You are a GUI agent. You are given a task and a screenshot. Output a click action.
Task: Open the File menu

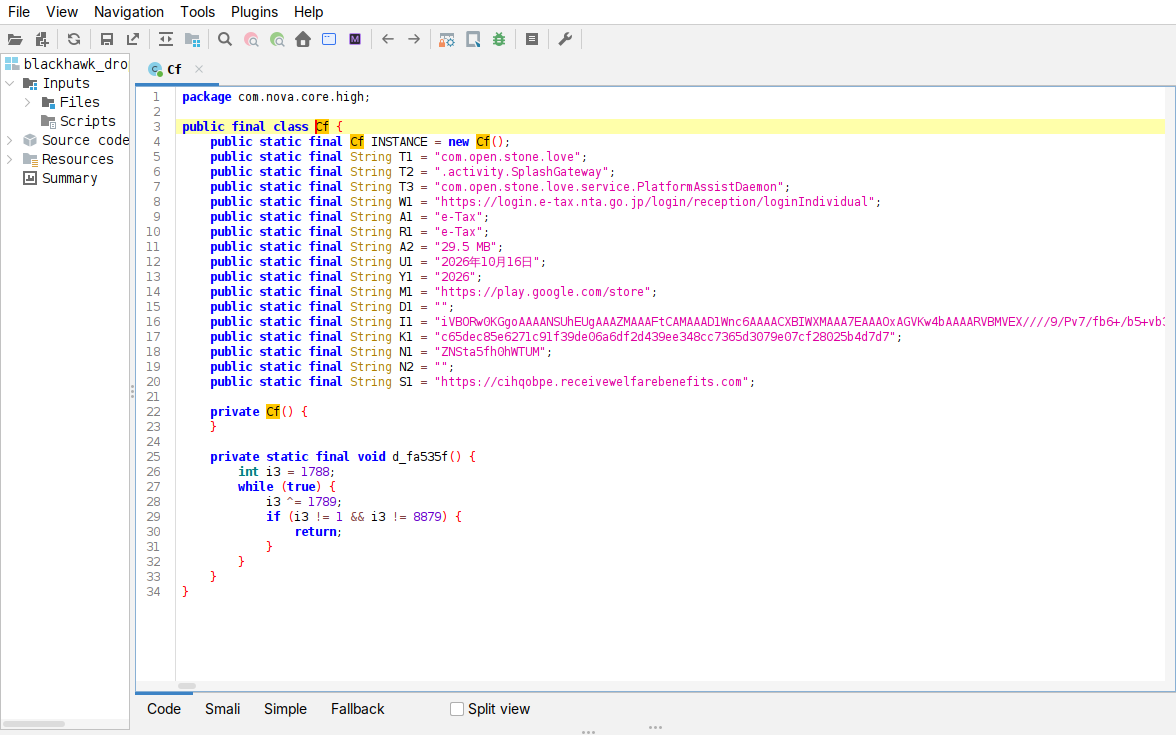coord(19,12)
